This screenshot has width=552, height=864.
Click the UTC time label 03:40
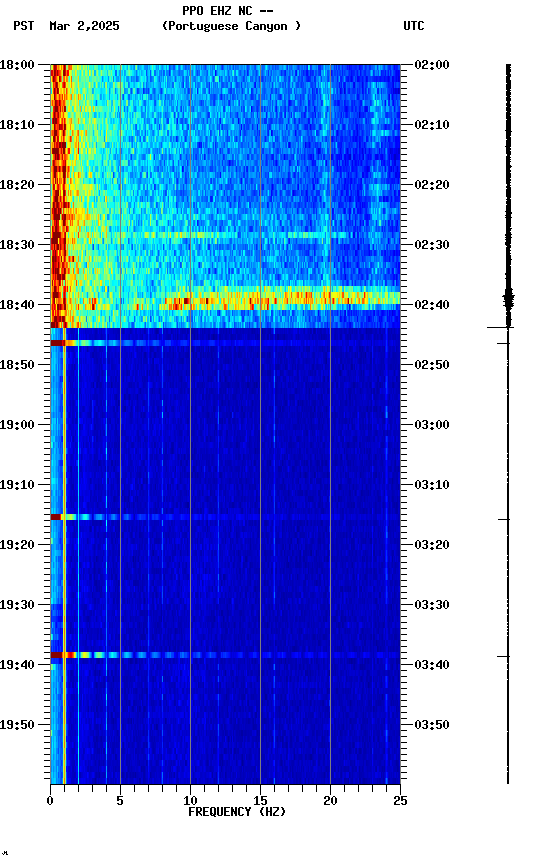coord(432,665)
